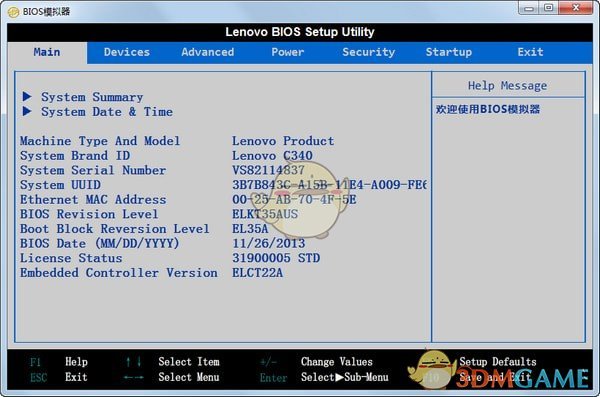The image size is (600, 397).
Task: Expand the System Summary arrow
Action: [27, 96]
